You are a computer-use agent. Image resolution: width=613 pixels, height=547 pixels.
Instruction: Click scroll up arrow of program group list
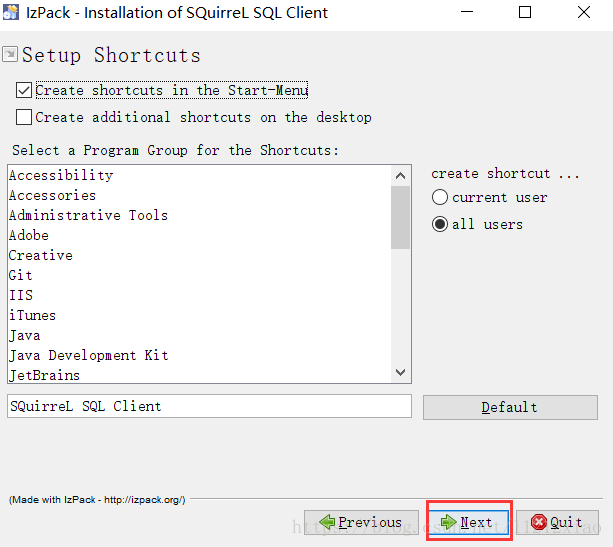point(400,176)
